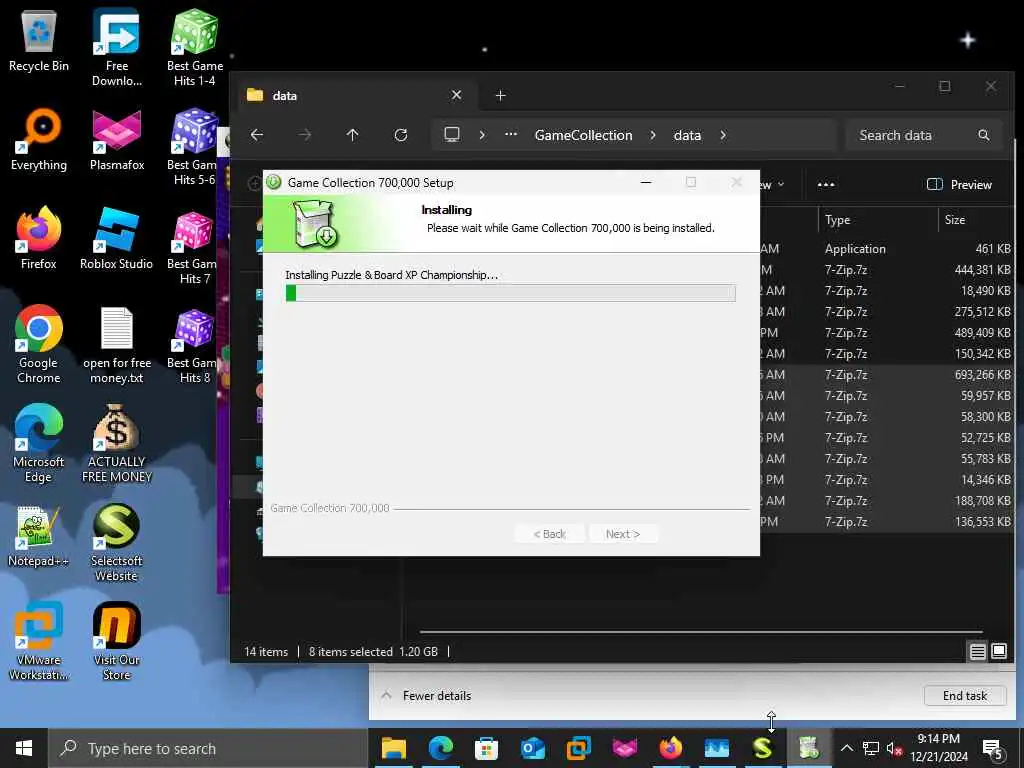This screenshot has height=768, width=1024.
Task: Expand chevron after data in address bar
Action: coord(723,135)
